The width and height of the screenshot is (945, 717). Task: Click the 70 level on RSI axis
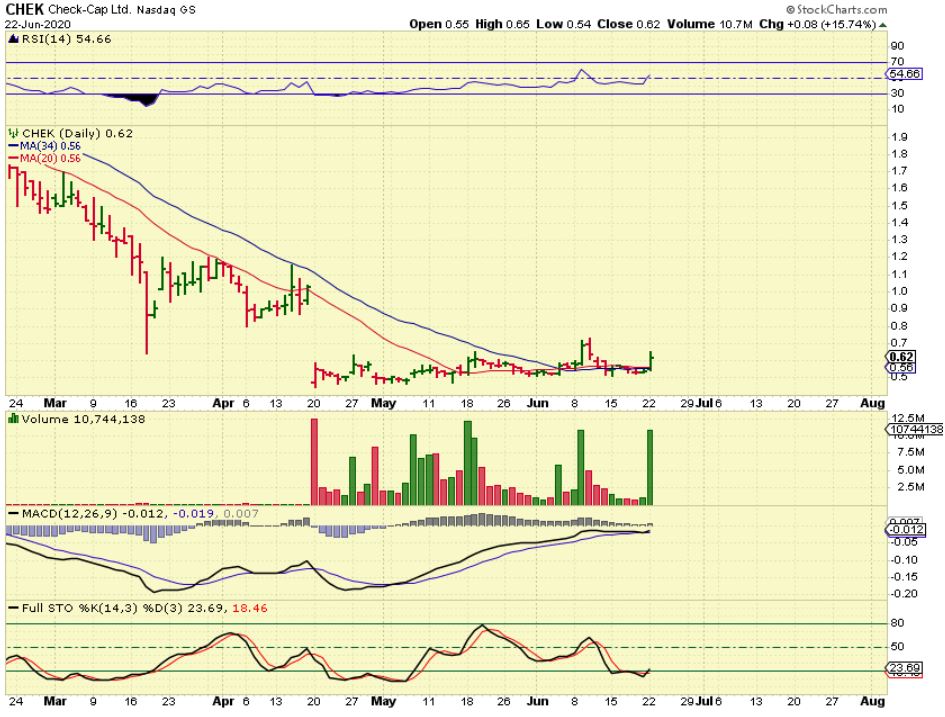click(897, 61)
